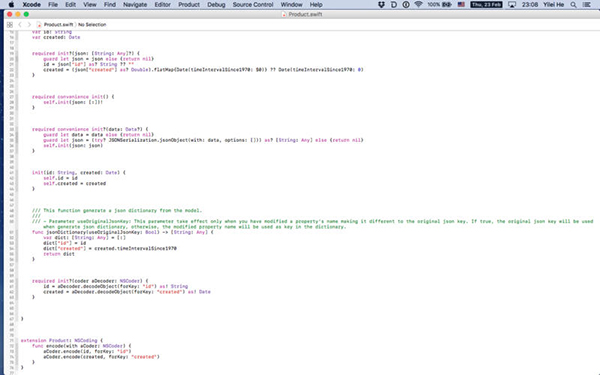Screen dimensions: 600x375
Task: Click the 'self.id = id' line
Action: pos(60,178)
